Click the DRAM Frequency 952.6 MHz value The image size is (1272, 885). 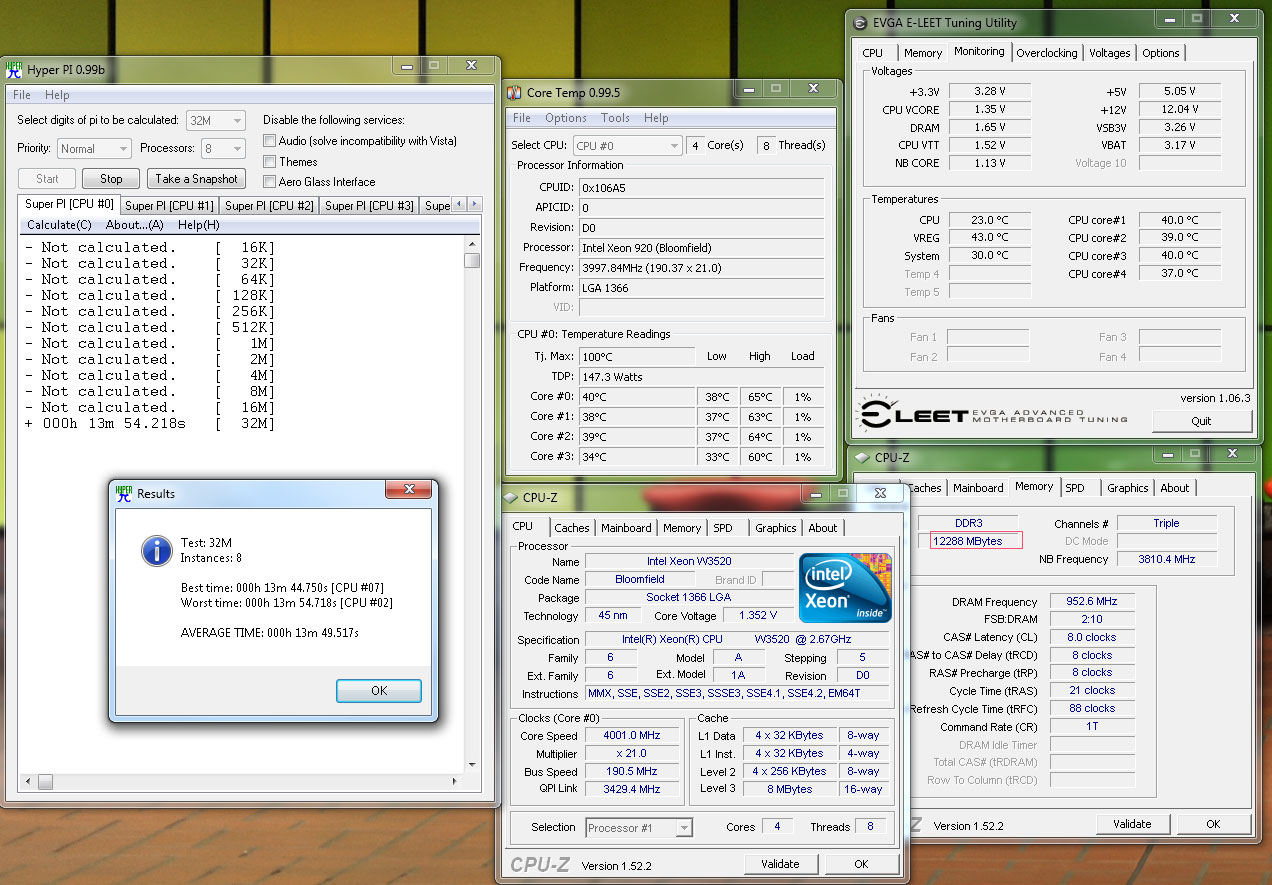(x=1093, y=602)
